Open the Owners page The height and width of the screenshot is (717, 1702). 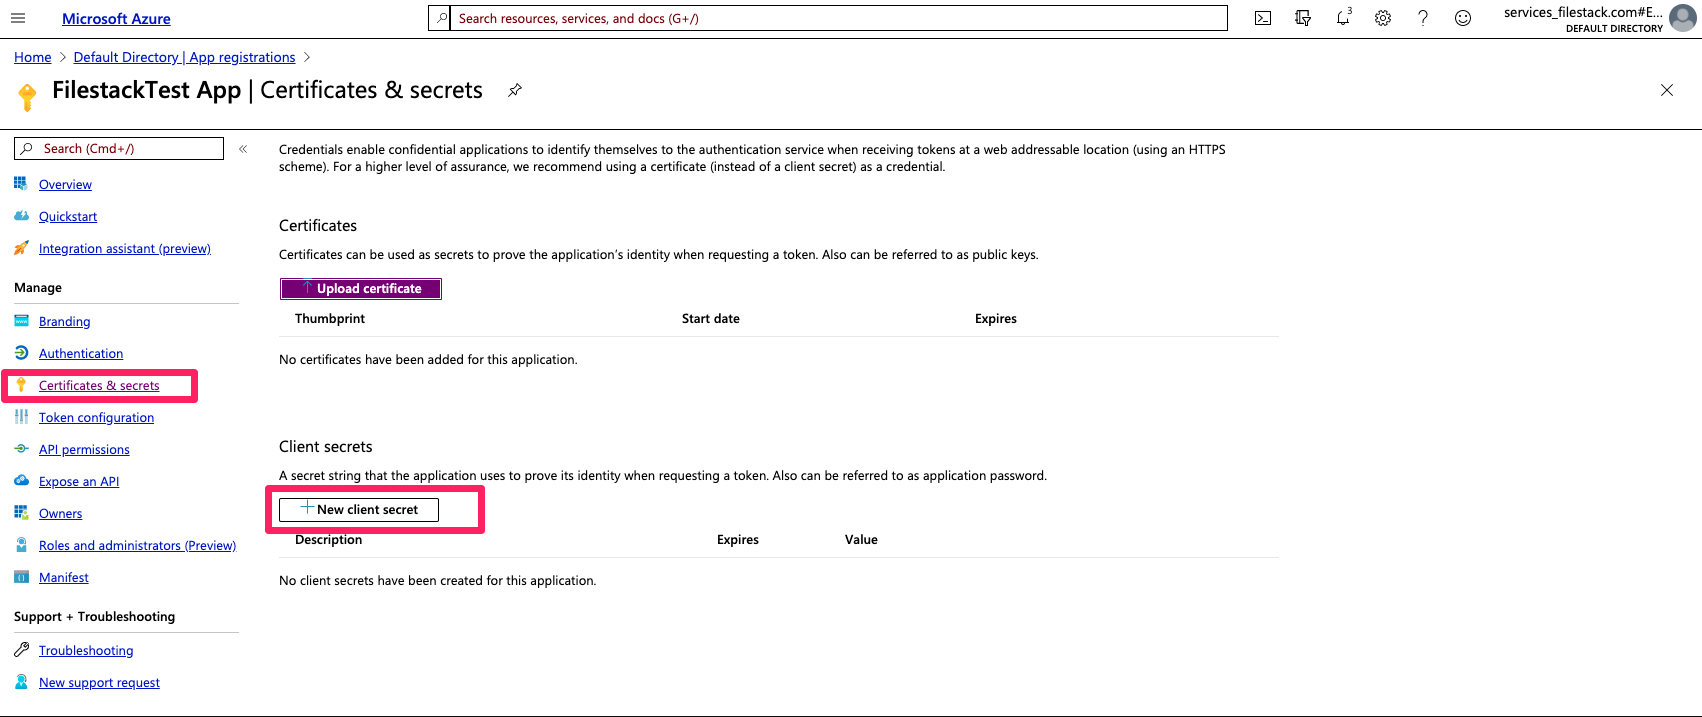point(61,514)
